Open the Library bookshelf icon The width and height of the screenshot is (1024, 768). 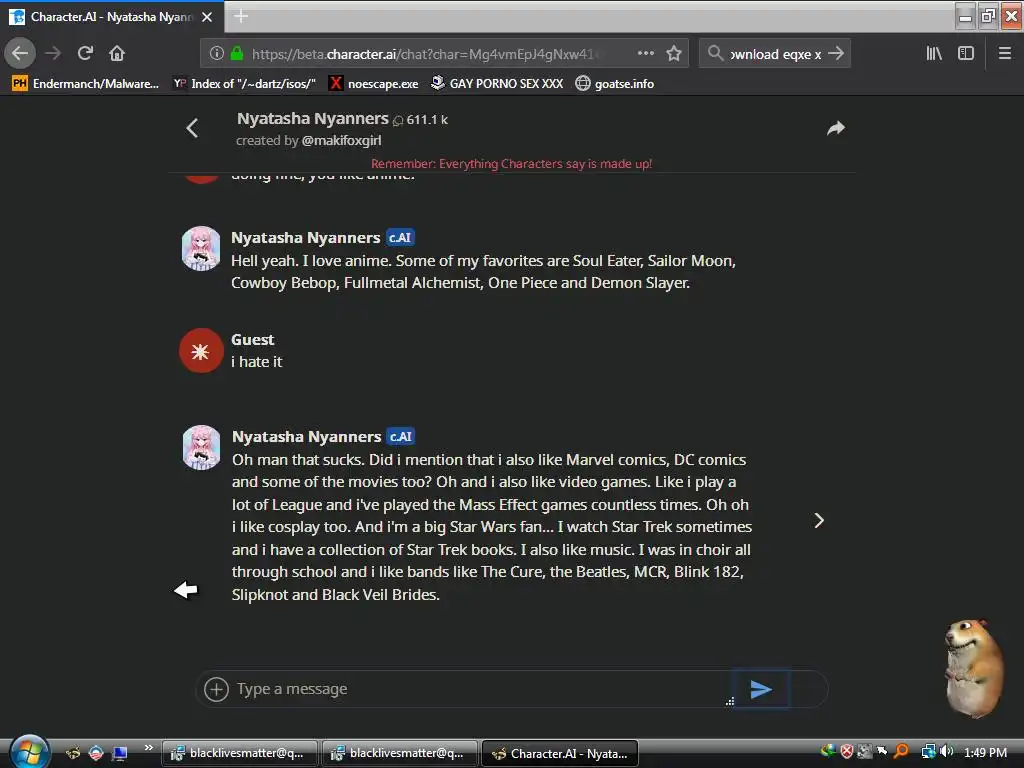coord(934,53)
